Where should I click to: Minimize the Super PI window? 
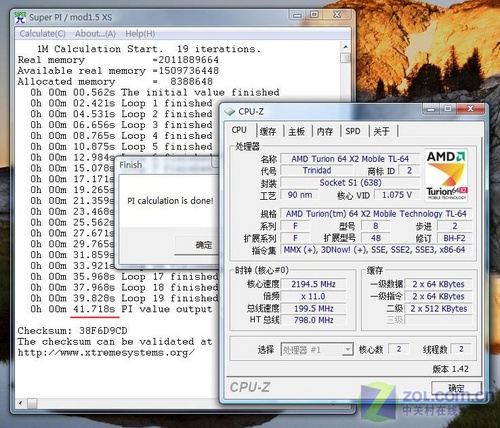297,15
